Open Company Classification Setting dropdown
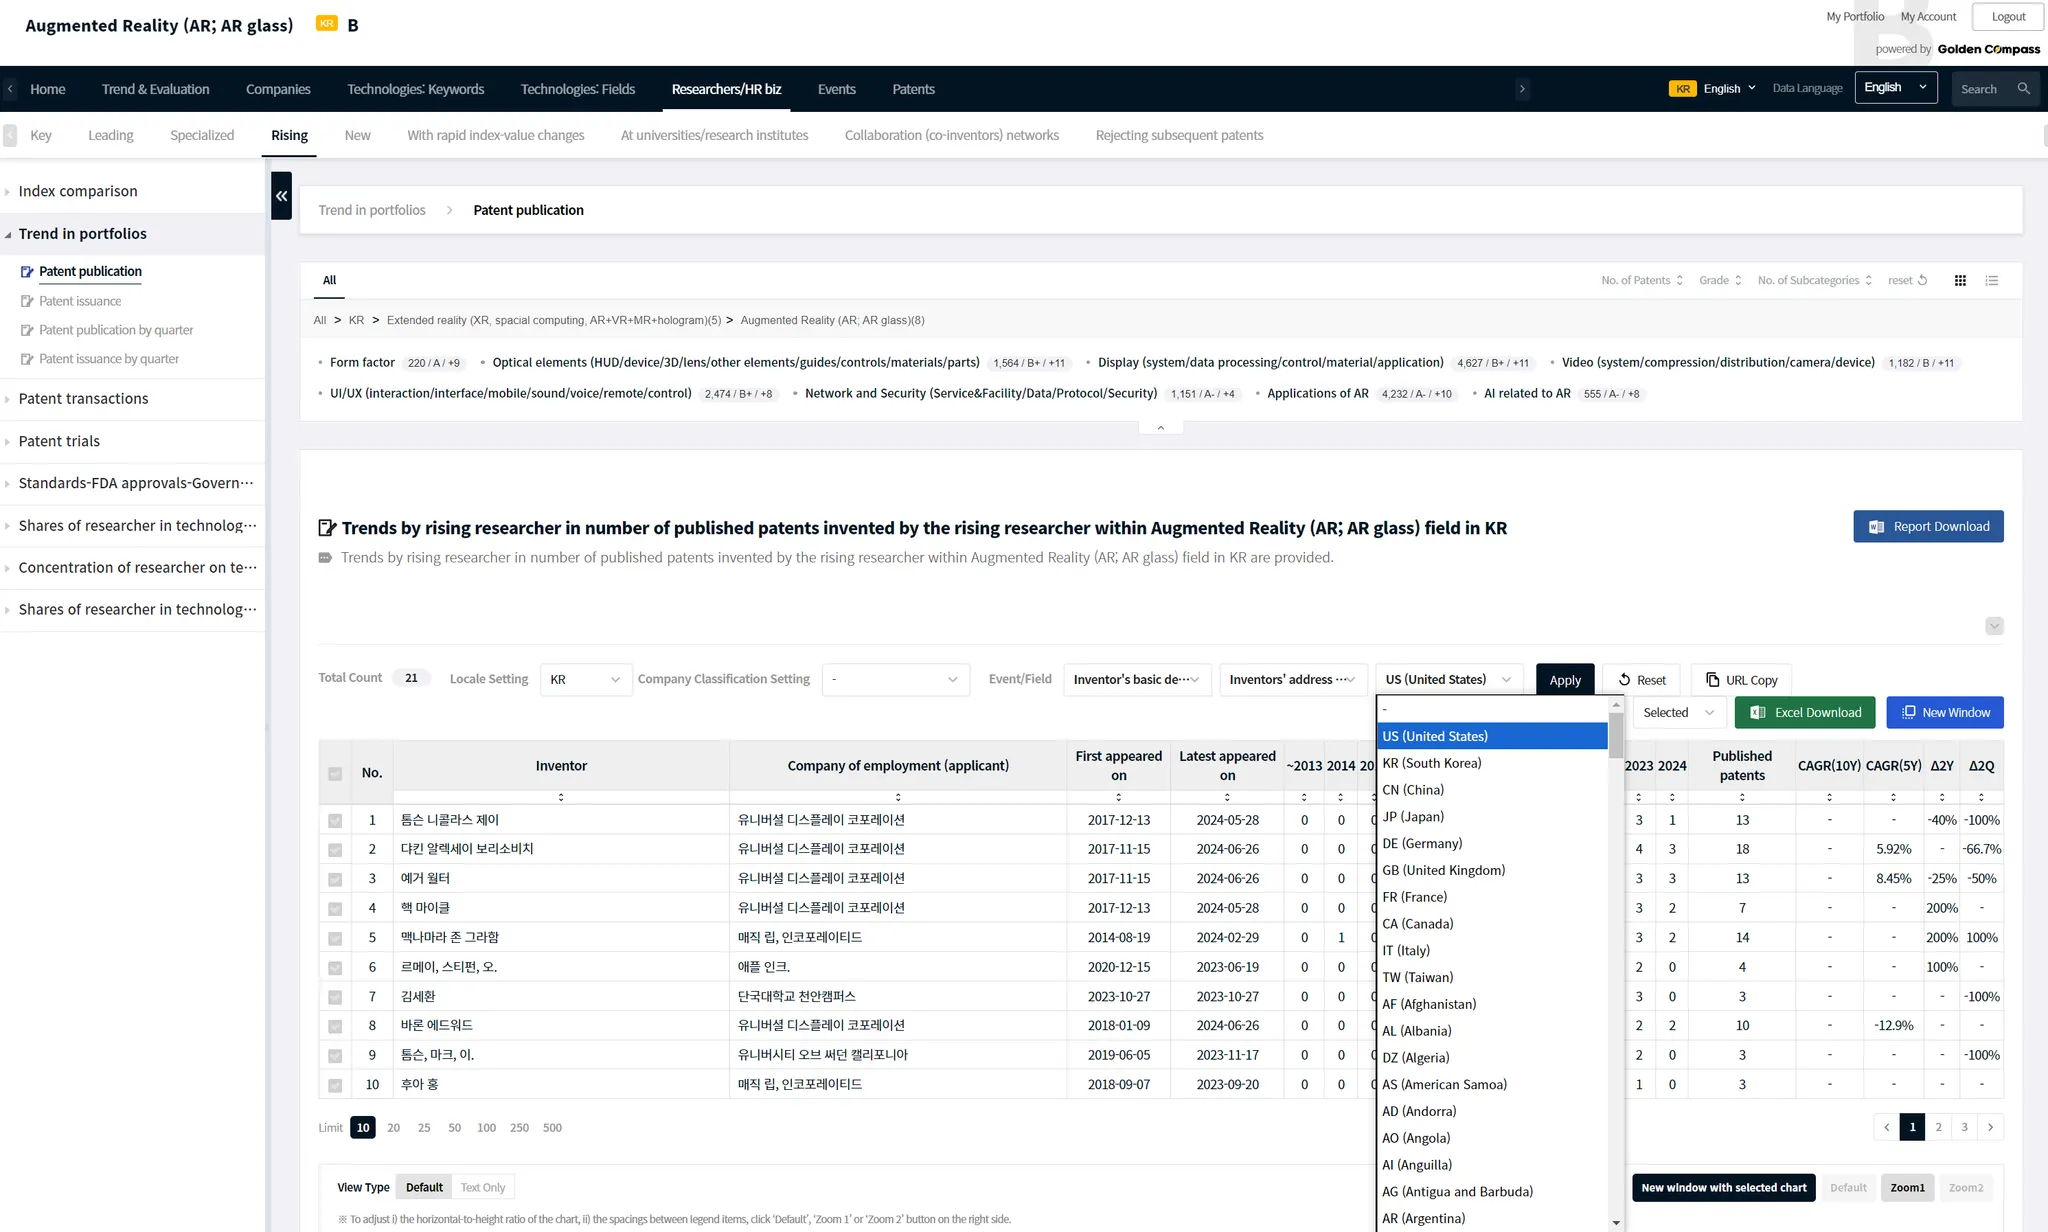Screen dimensions: 2048x1232 point(895,680)
